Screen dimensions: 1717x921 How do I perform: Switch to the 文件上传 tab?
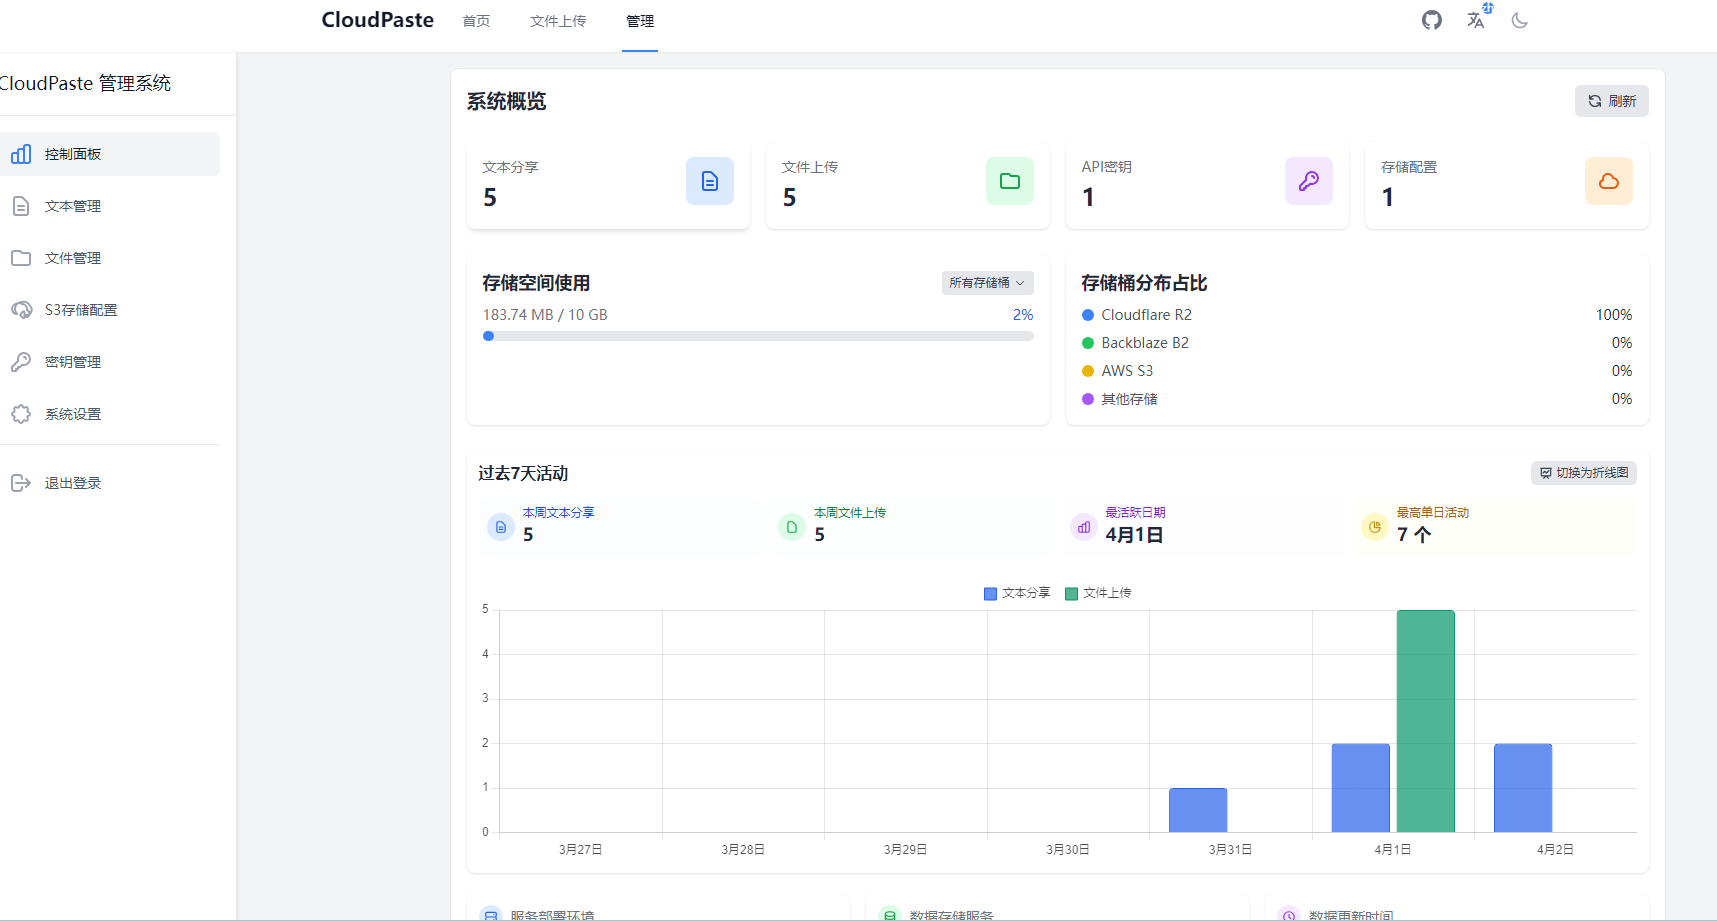[558, 20]
